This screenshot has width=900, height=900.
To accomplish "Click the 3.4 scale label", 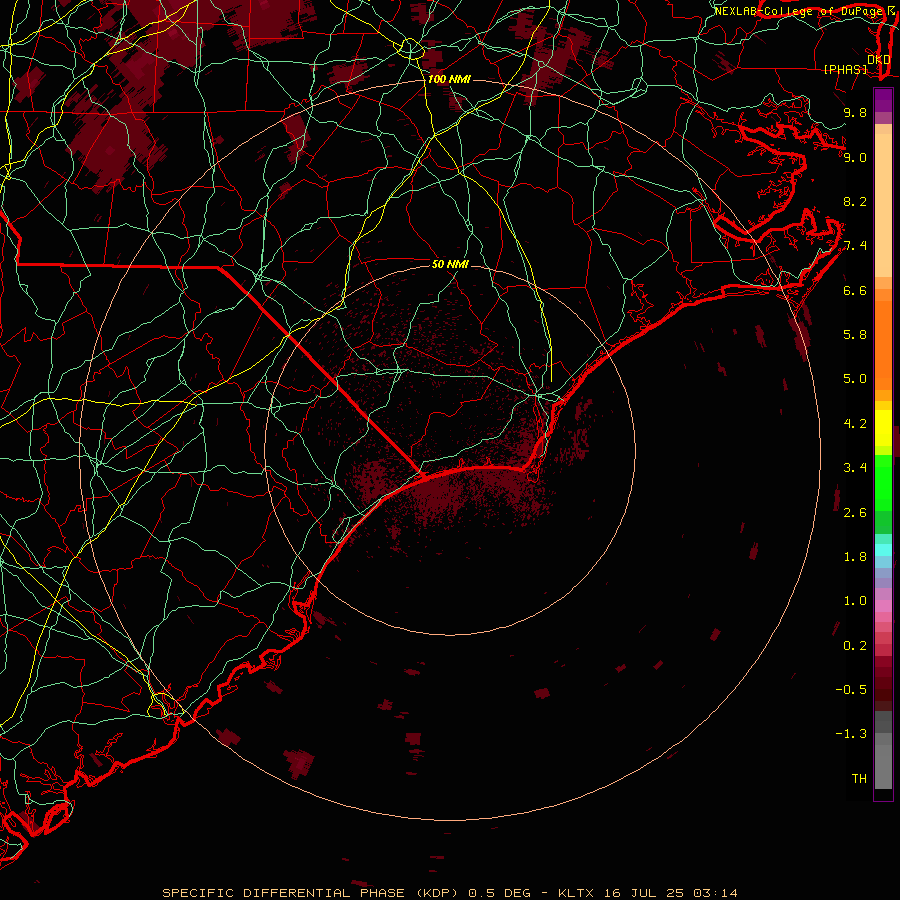I will pyautogui.click(x=855, y=468).
